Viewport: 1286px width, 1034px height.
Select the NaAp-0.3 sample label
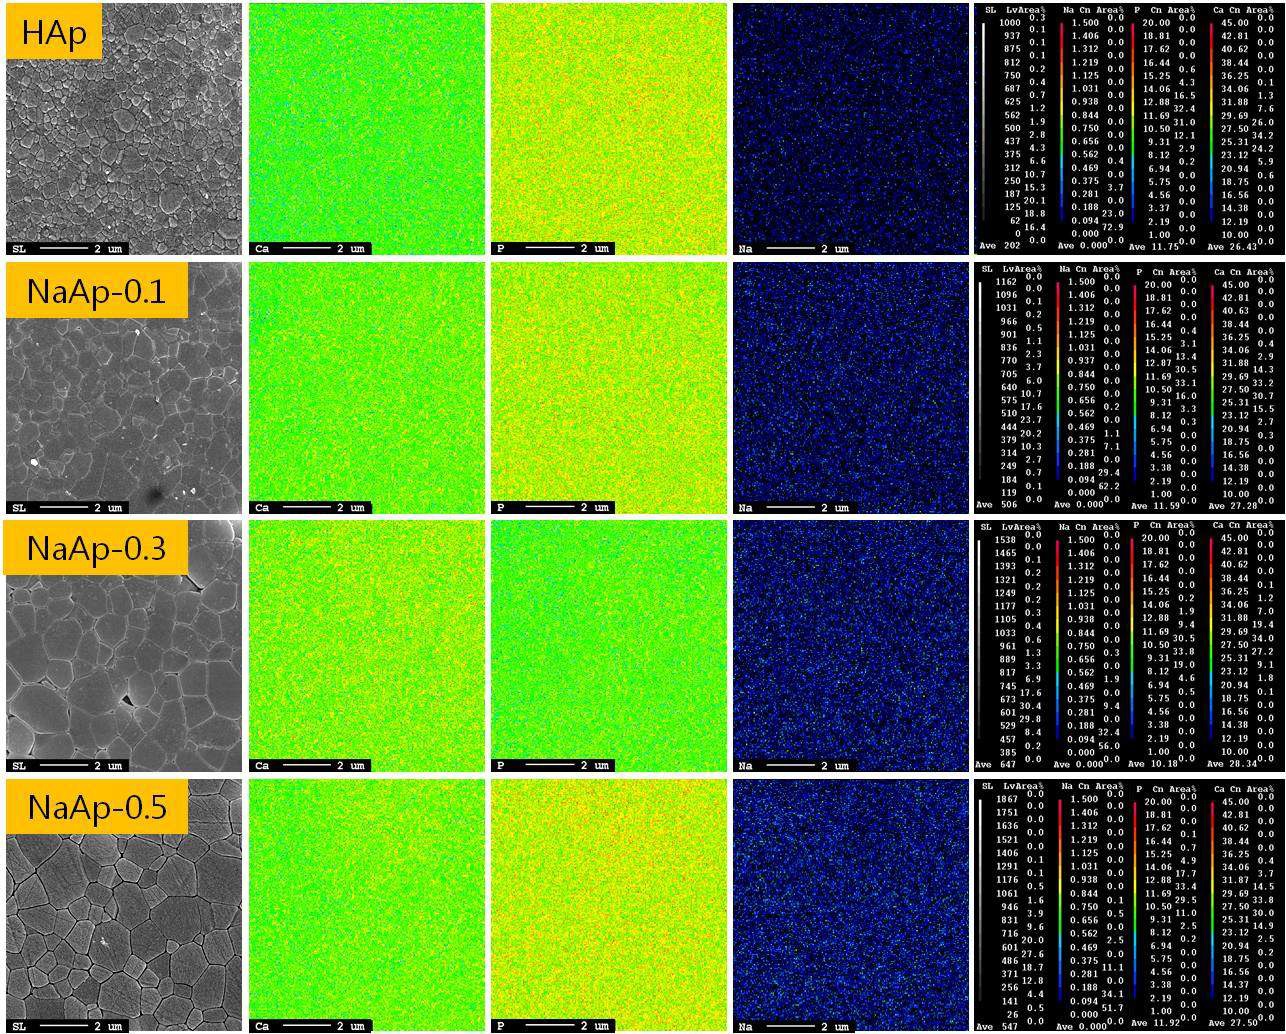point(96,547)
